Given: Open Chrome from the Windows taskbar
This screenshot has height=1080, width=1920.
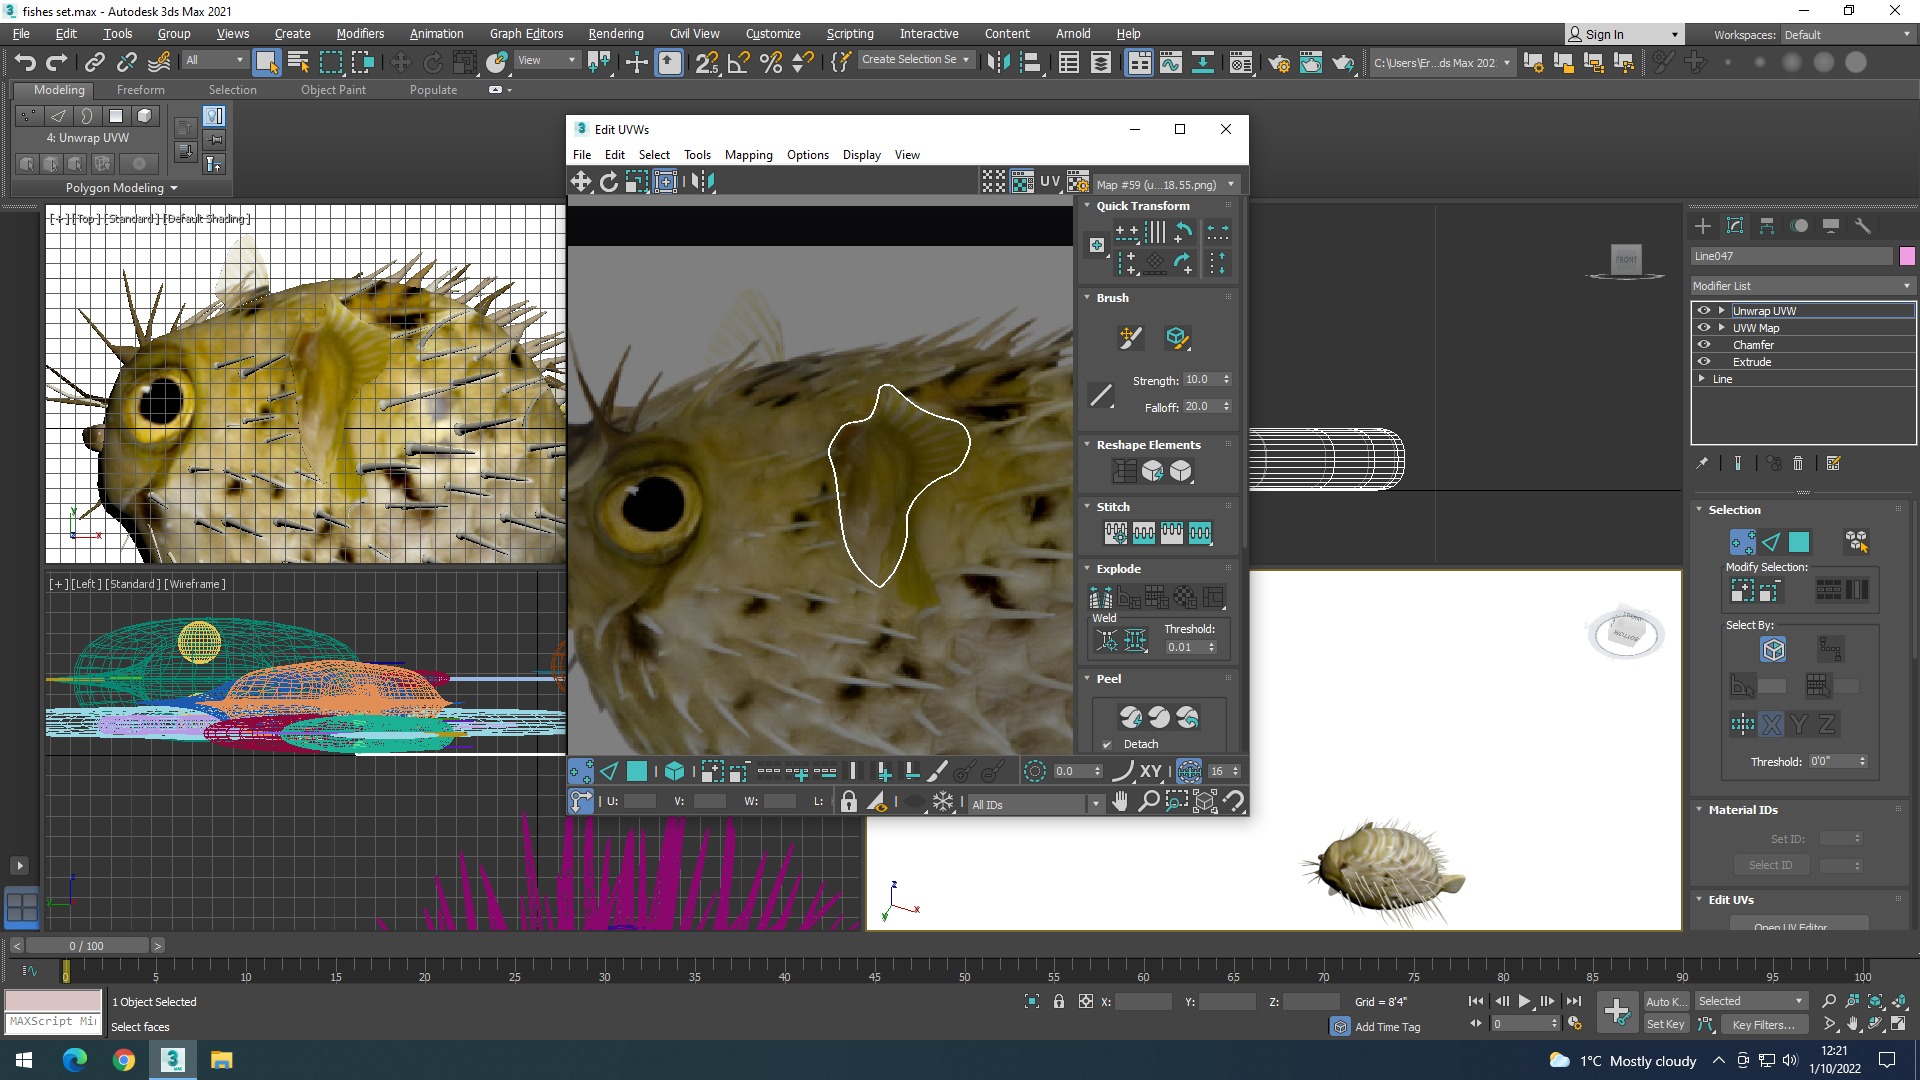Looking at the screenshot, I should point(124,1060).
